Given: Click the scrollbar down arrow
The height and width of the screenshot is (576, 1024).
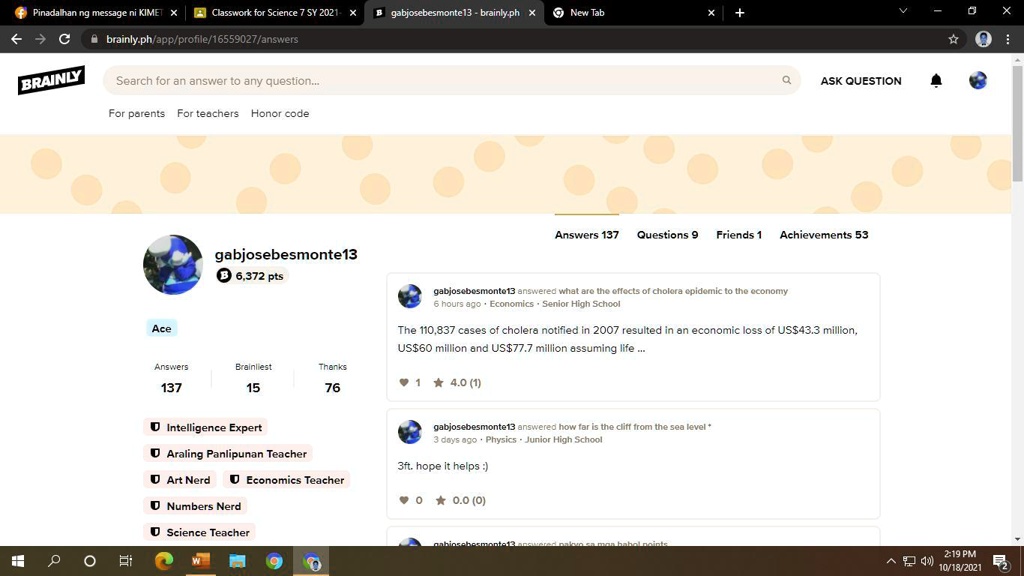Looking at the screenshot, I should point(1017,539).
